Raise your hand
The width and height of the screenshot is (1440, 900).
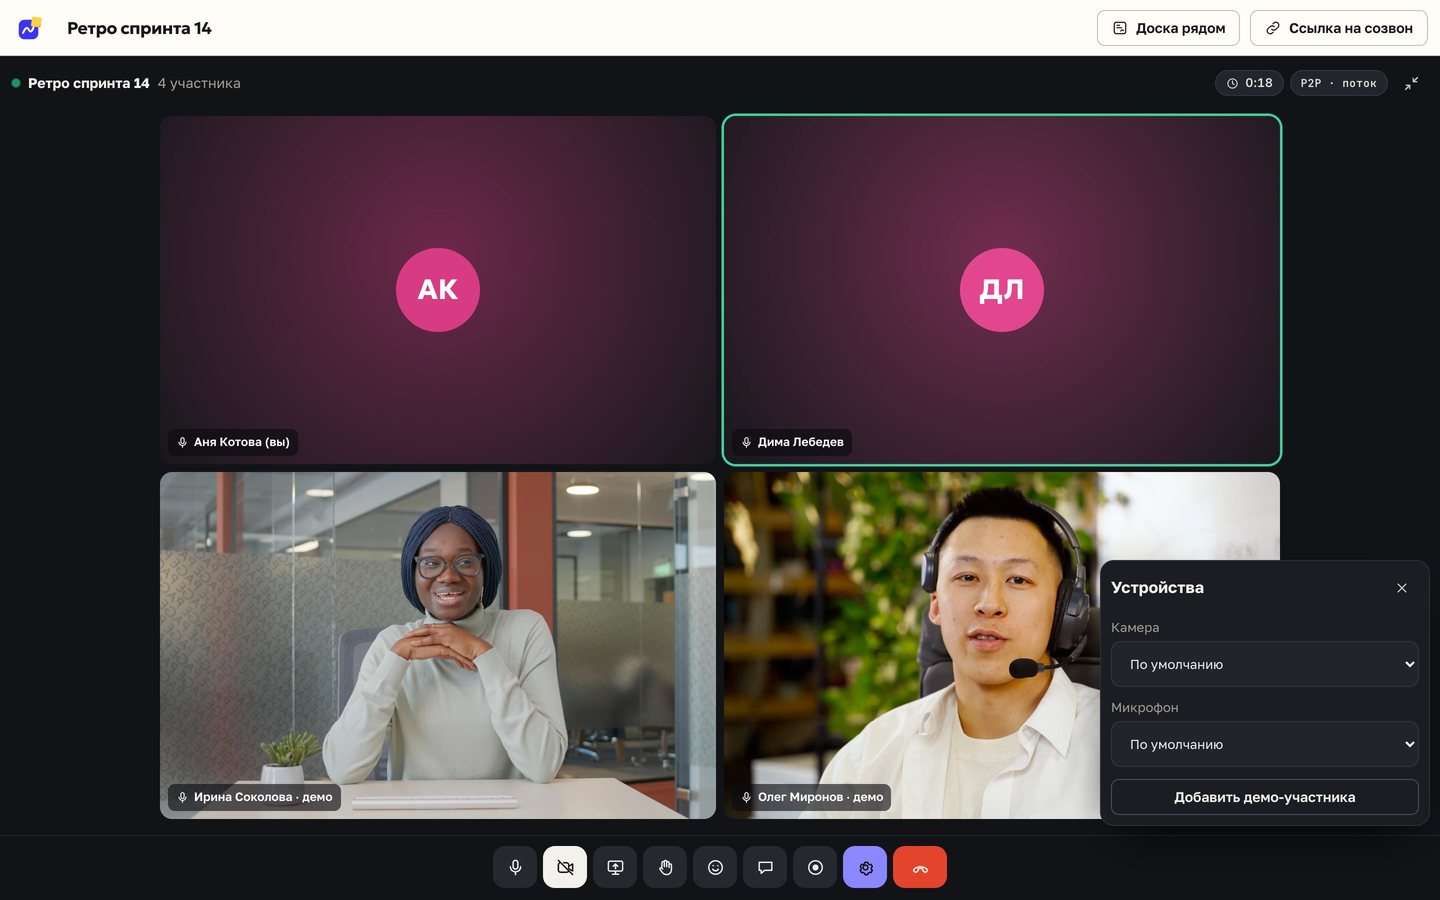click(x=665, y=867)
